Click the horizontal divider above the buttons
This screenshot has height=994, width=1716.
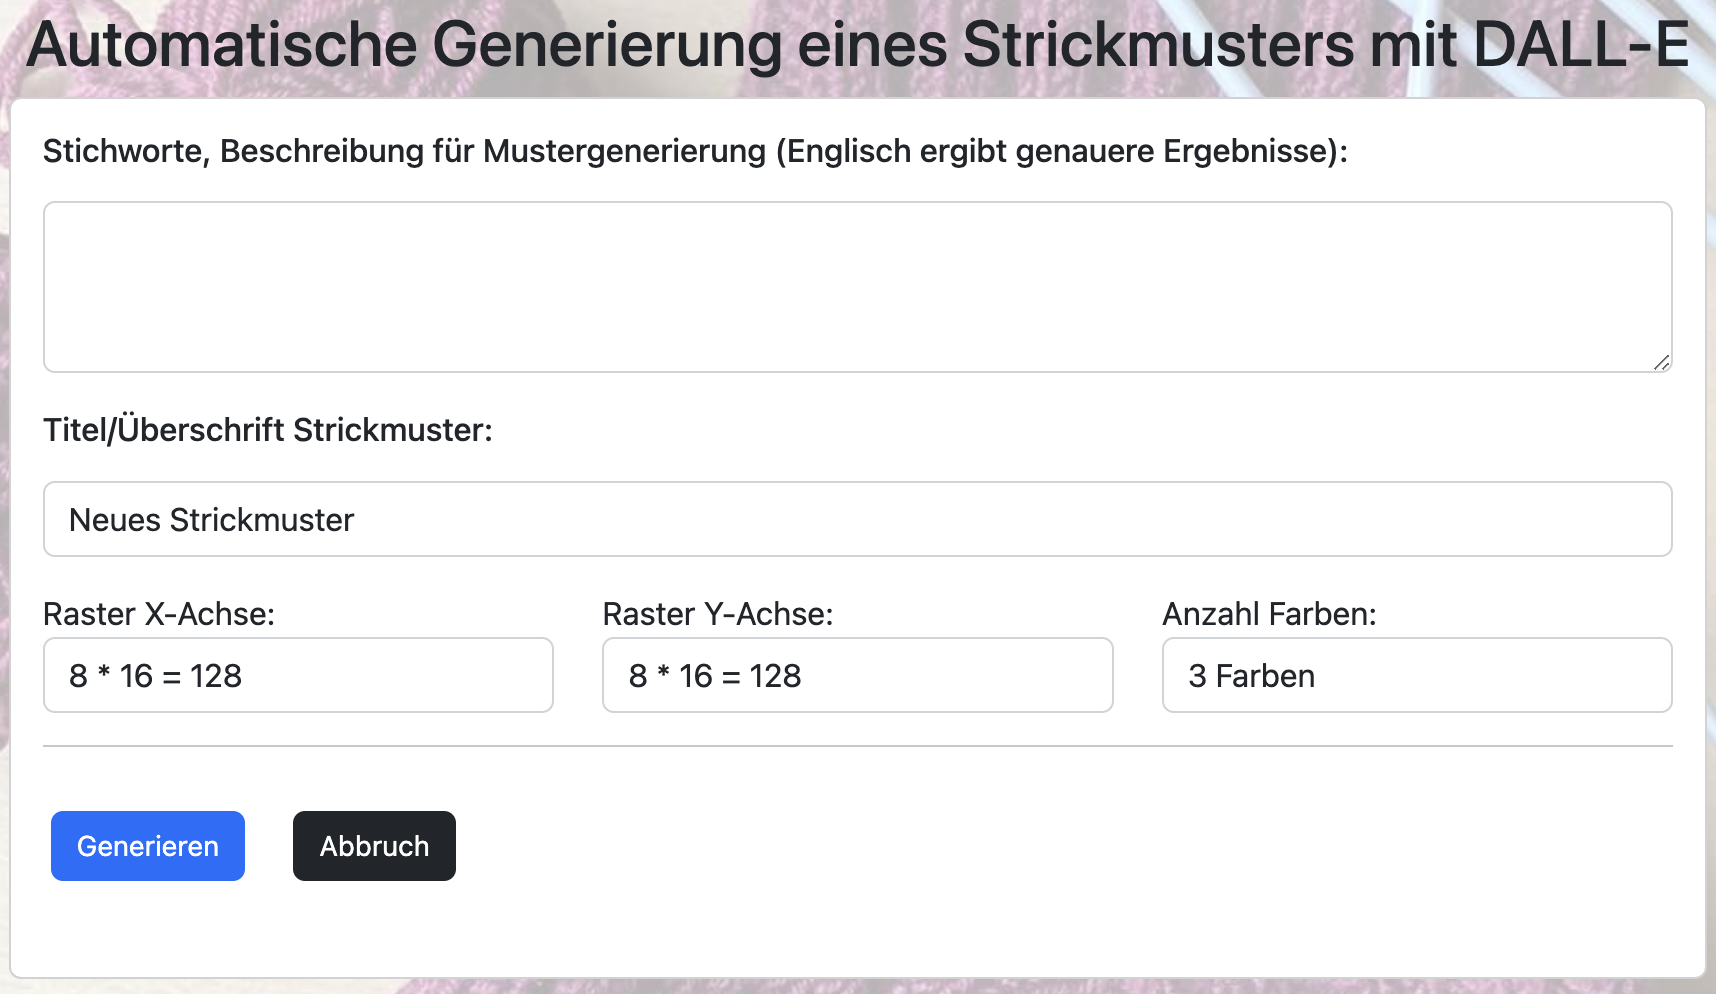(858, 746)
